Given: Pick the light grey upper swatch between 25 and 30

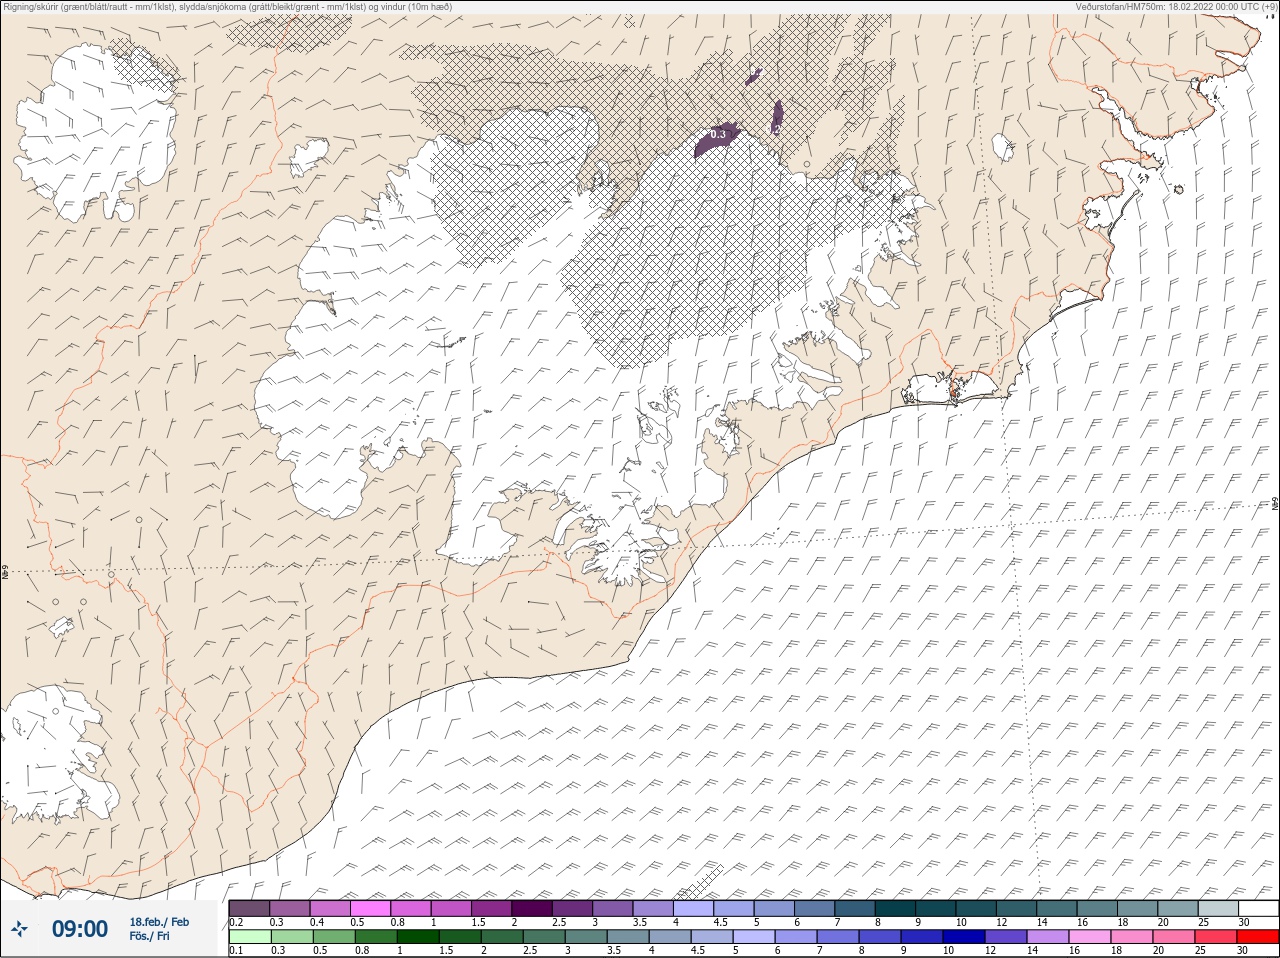Looking at the screenshot, I should pyautogui.click(x=1218, y=908).
